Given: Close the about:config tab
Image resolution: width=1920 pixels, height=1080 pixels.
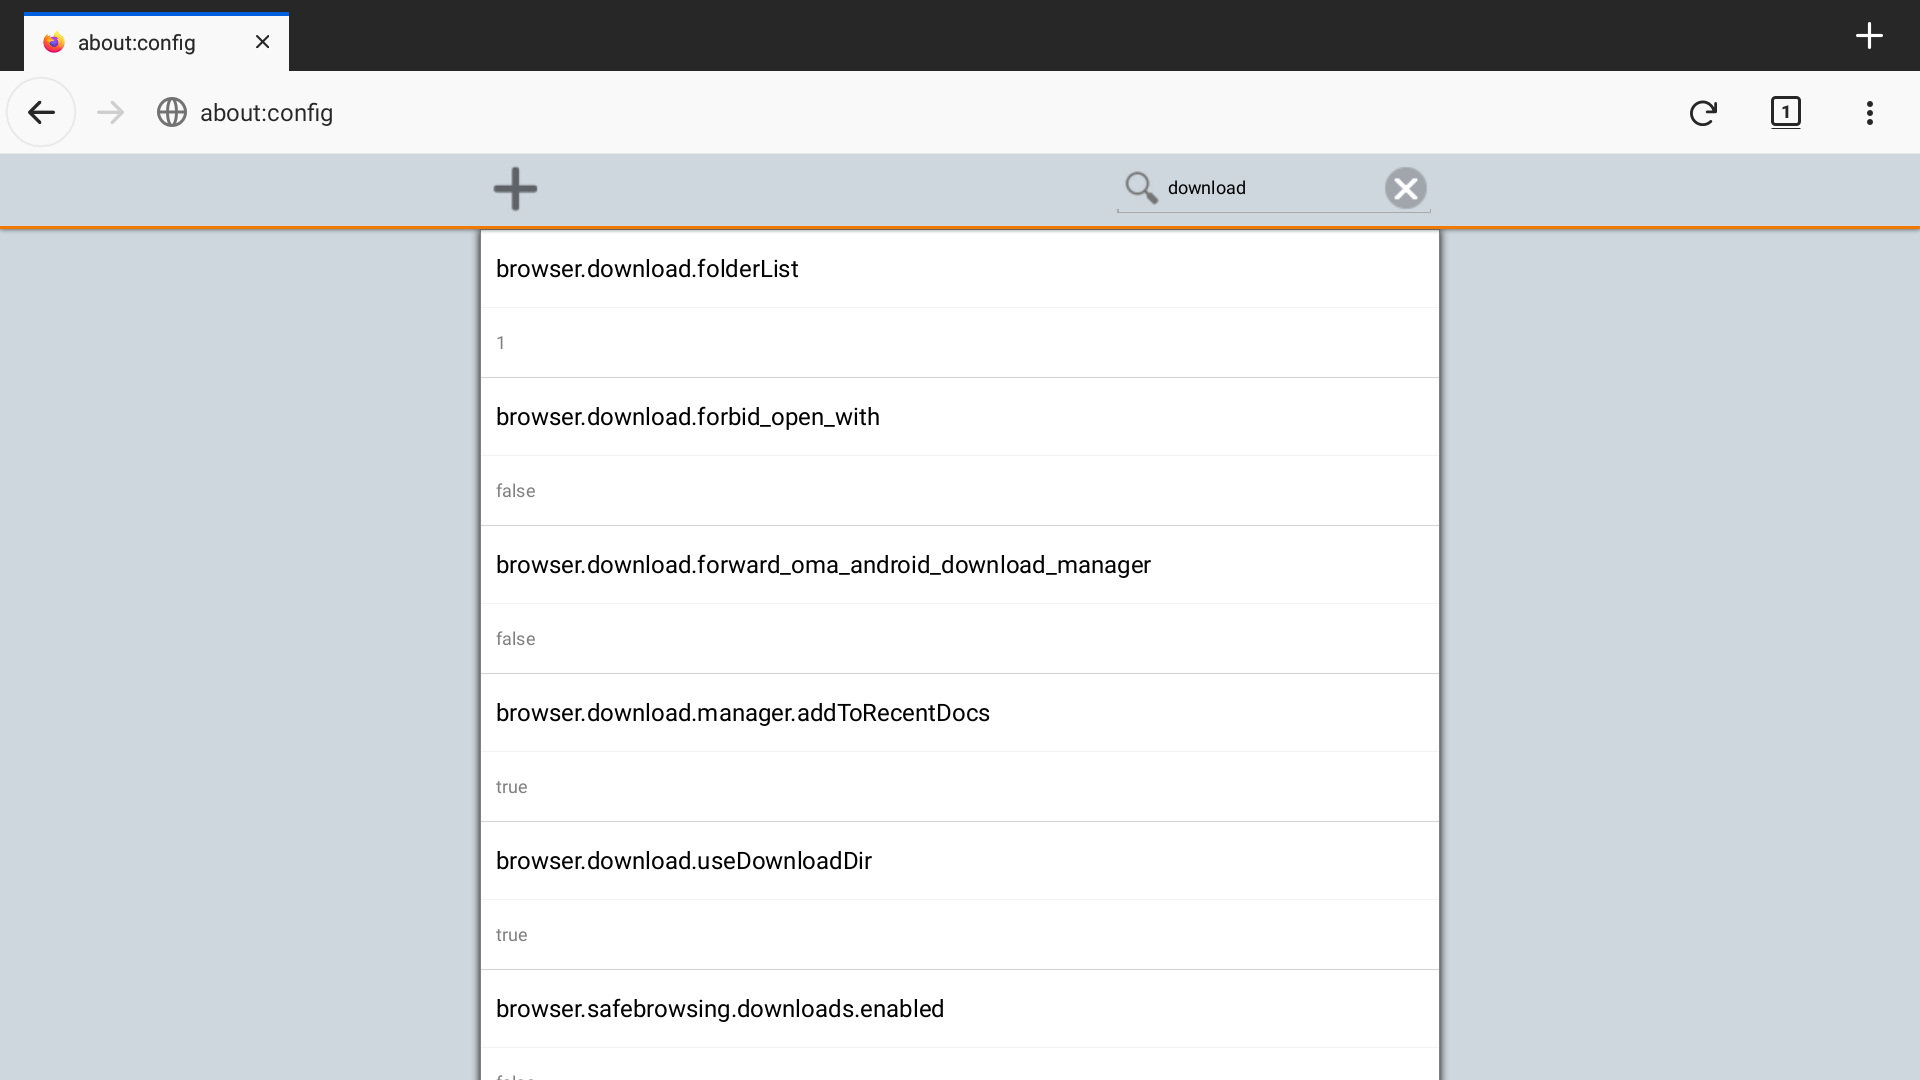Looking at the screenshot, I should pos(262,42).
